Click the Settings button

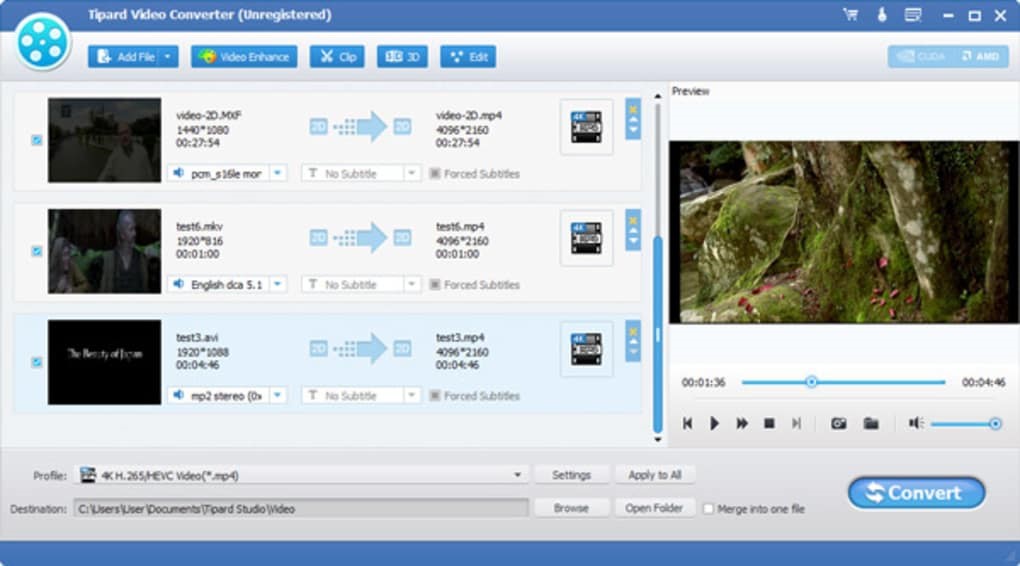[x=571, y=475]
